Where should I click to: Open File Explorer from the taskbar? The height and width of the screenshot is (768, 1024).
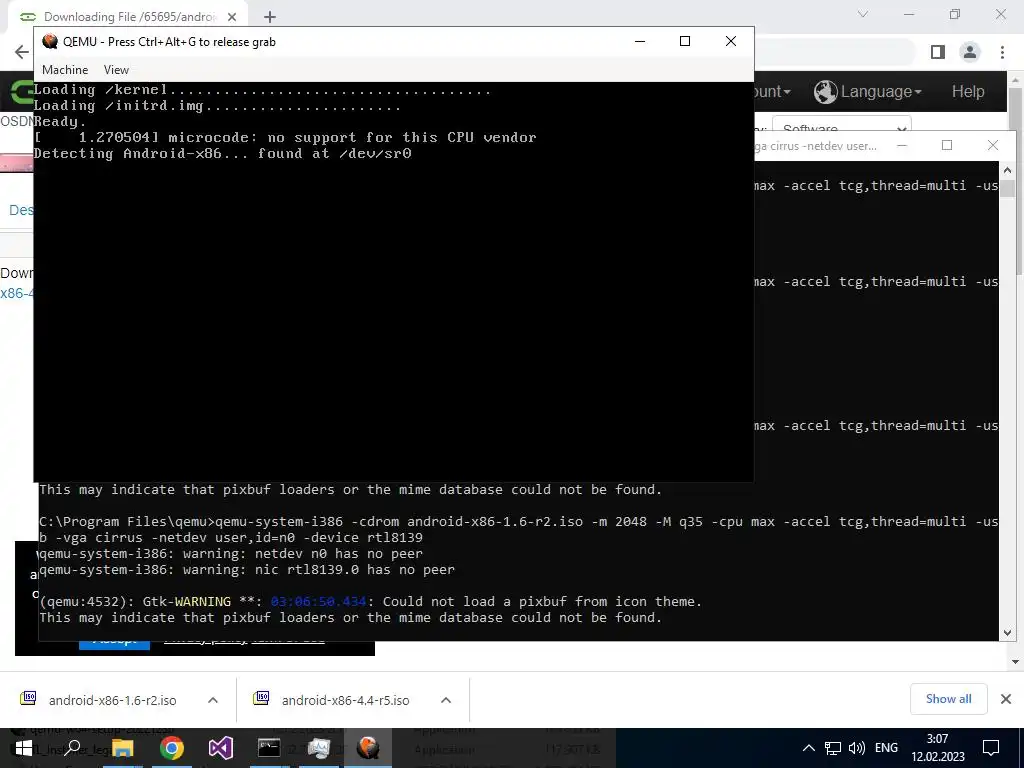point(122,748)
